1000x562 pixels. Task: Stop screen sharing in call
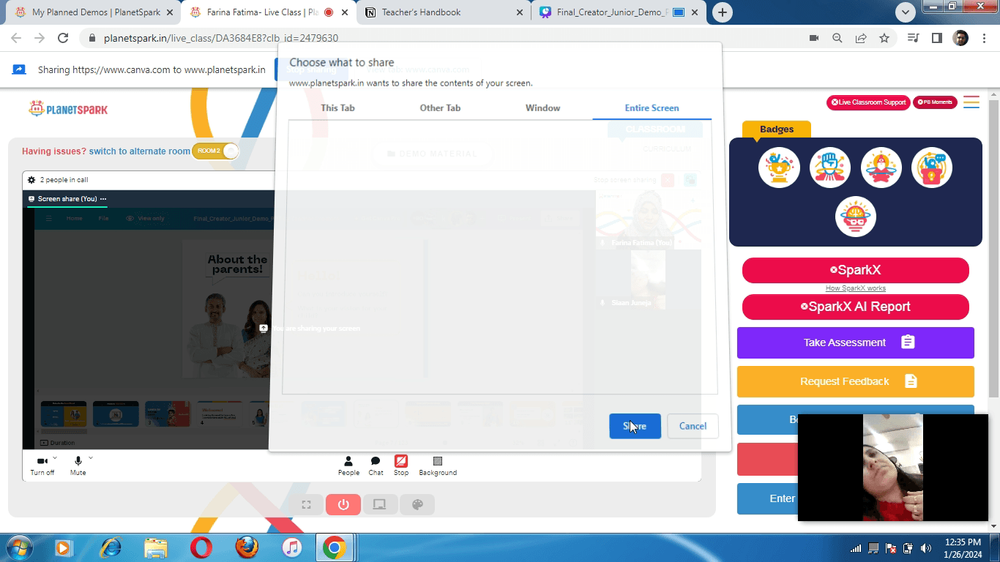[401, 466]
